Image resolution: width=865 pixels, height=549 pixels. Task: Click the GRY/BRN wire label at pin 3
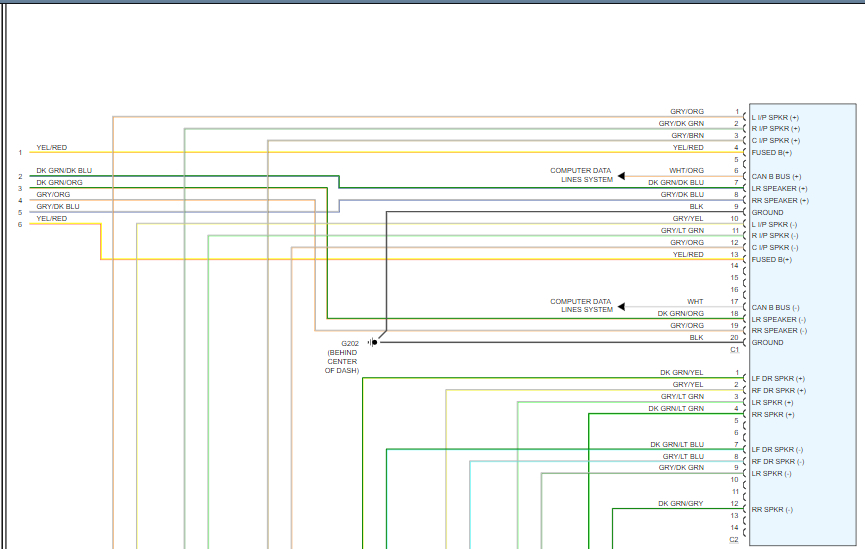[687, 135]
